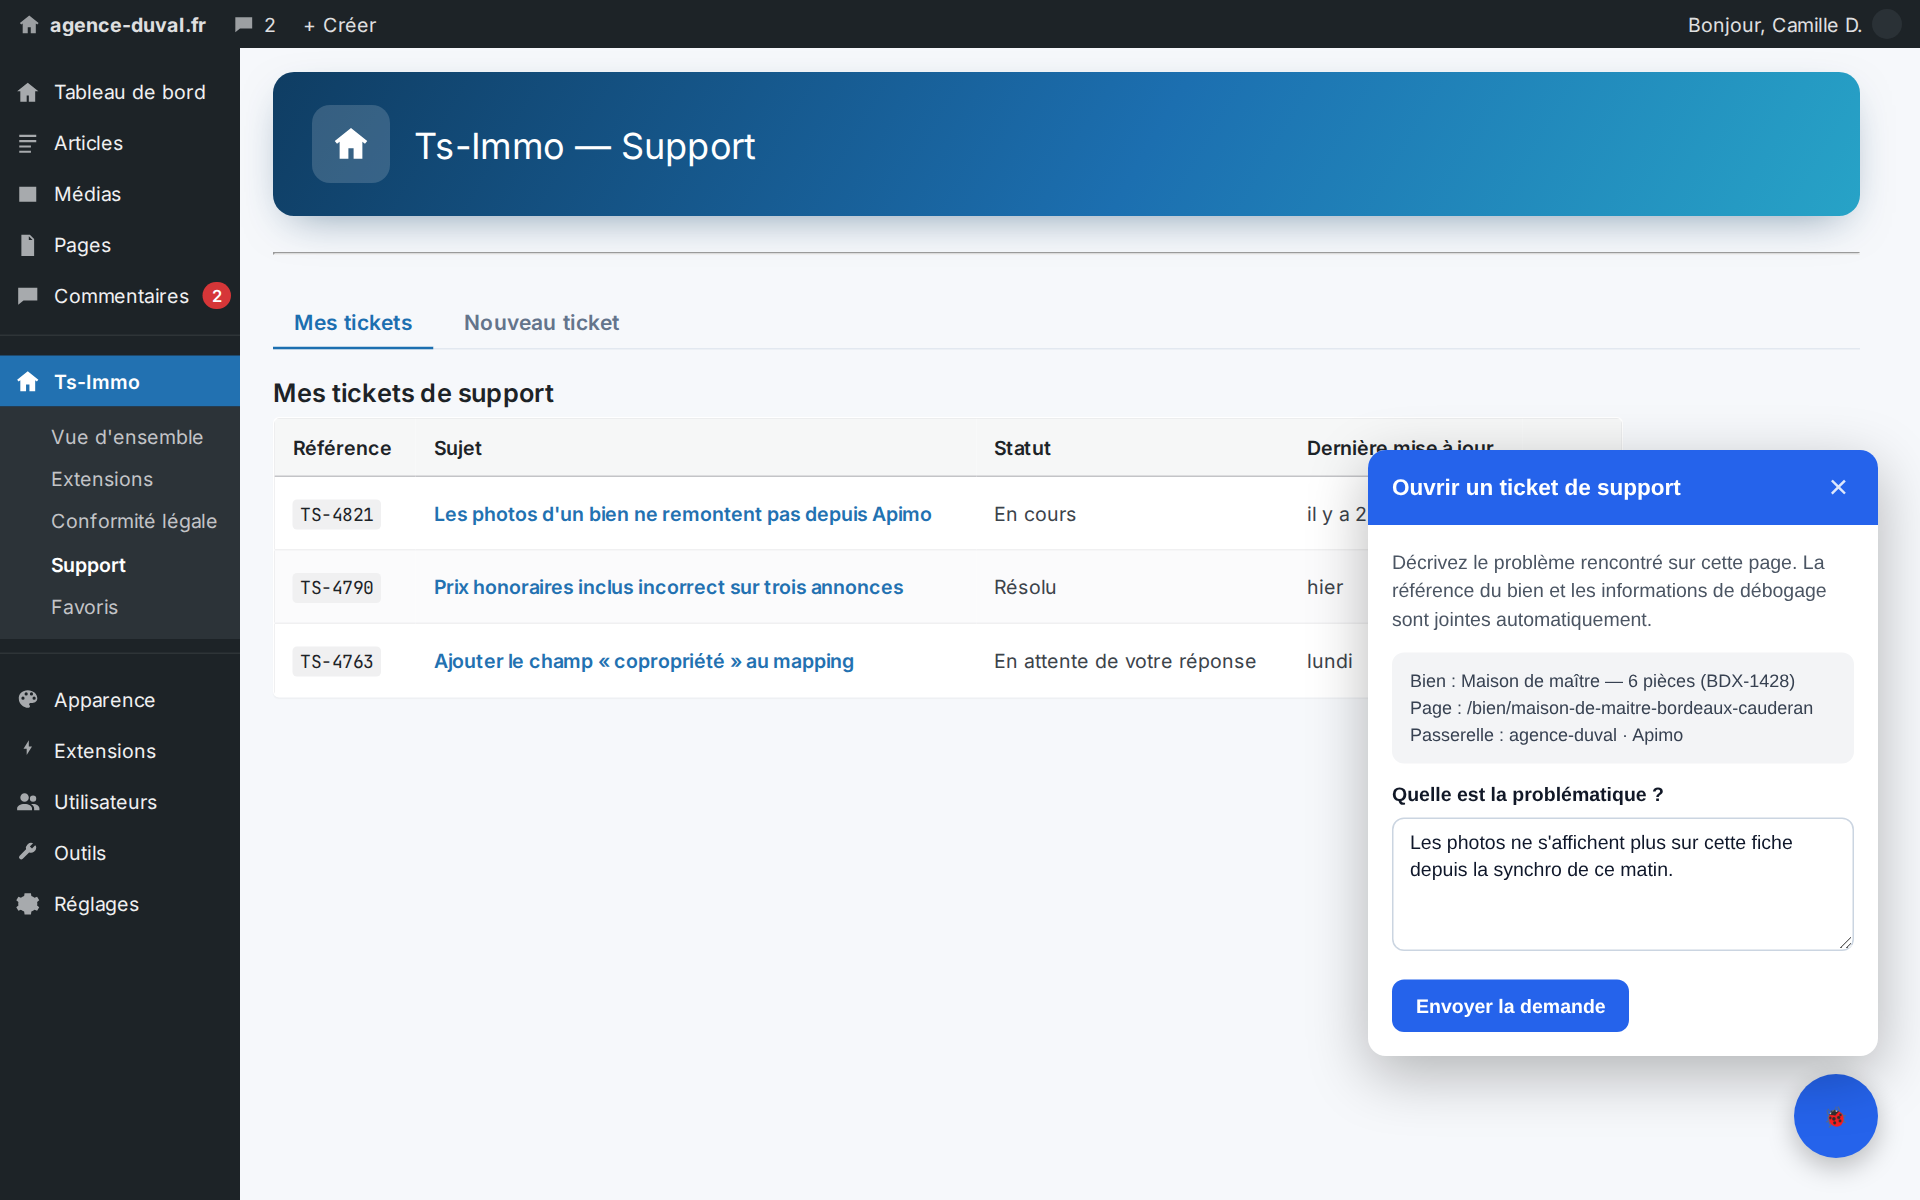1920x1200 pixels.
Task: Click the house logo in Ts-Immo Support banner
Action: 351,144
